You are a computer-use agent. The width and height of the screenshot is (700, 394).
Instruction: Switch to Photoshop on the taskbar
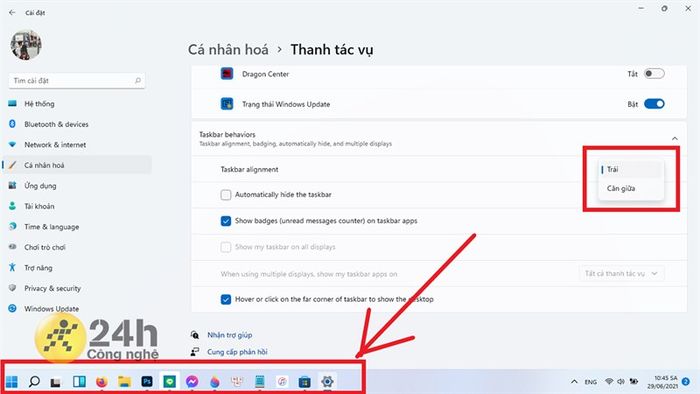(147, 382)
